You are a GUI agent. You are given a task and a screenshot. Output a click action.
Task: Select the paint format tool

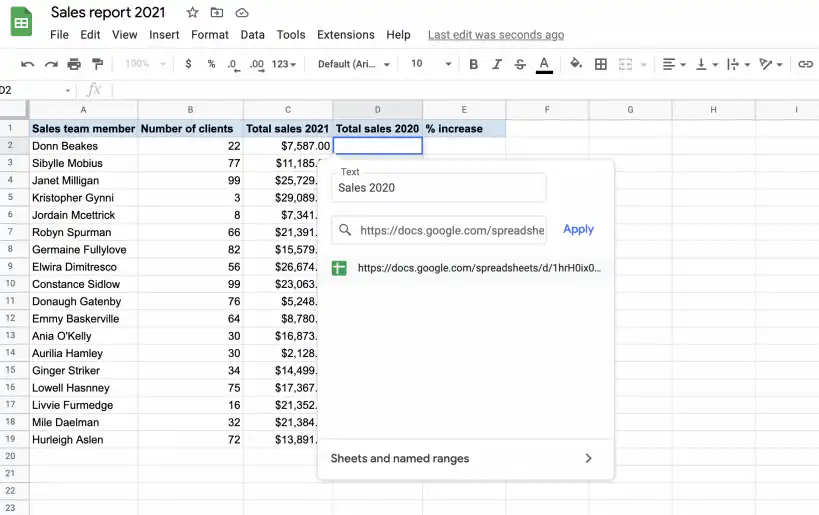pos(97,64)
